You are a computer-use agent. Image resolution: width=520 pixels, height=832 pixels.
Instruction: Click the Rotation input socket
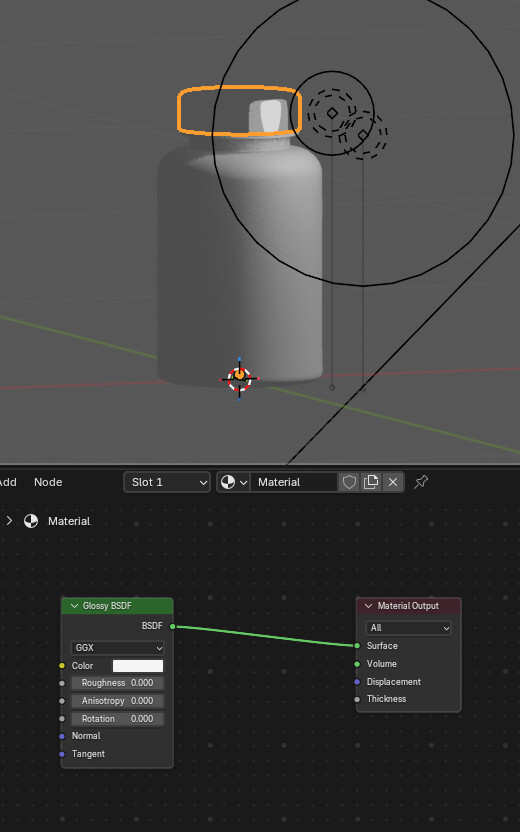click(x=62, y=718)
